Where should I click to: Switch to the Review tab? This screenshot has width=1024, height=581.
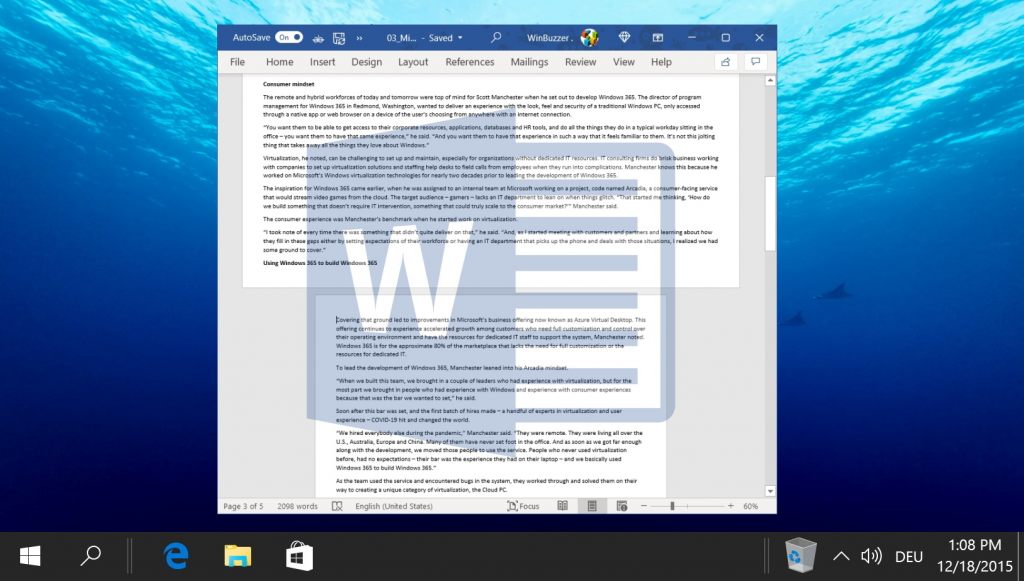click(581, 62)
